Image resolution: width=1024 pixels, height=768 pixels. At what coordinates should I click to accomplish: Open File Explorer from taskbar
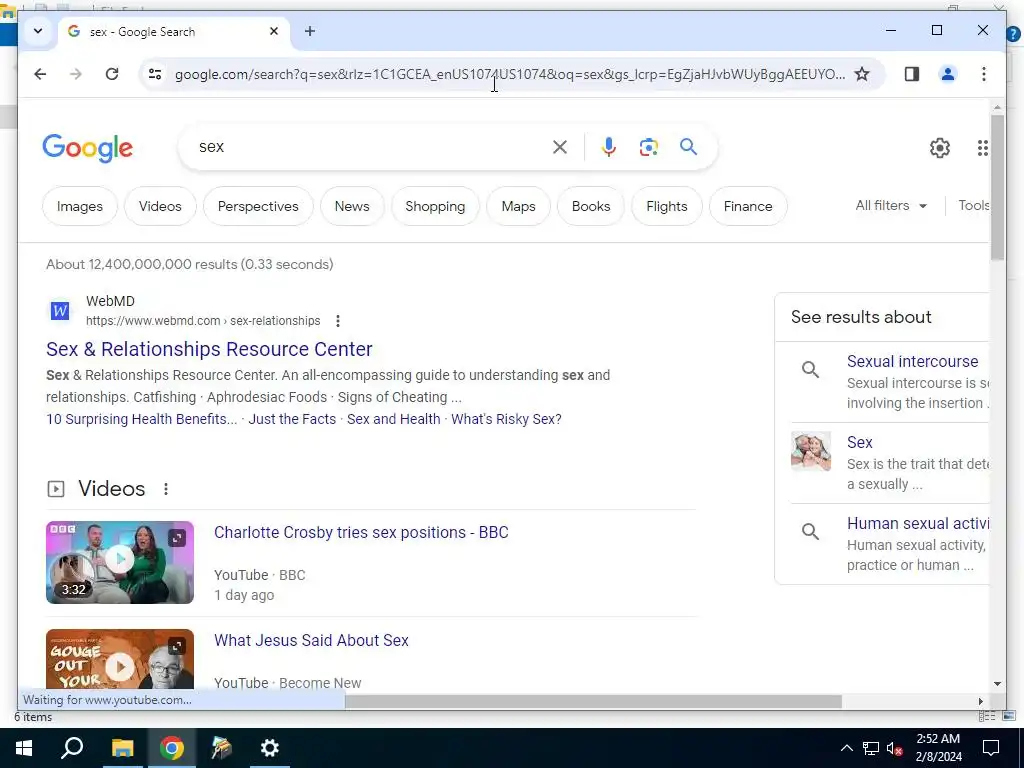pos(122,748)
